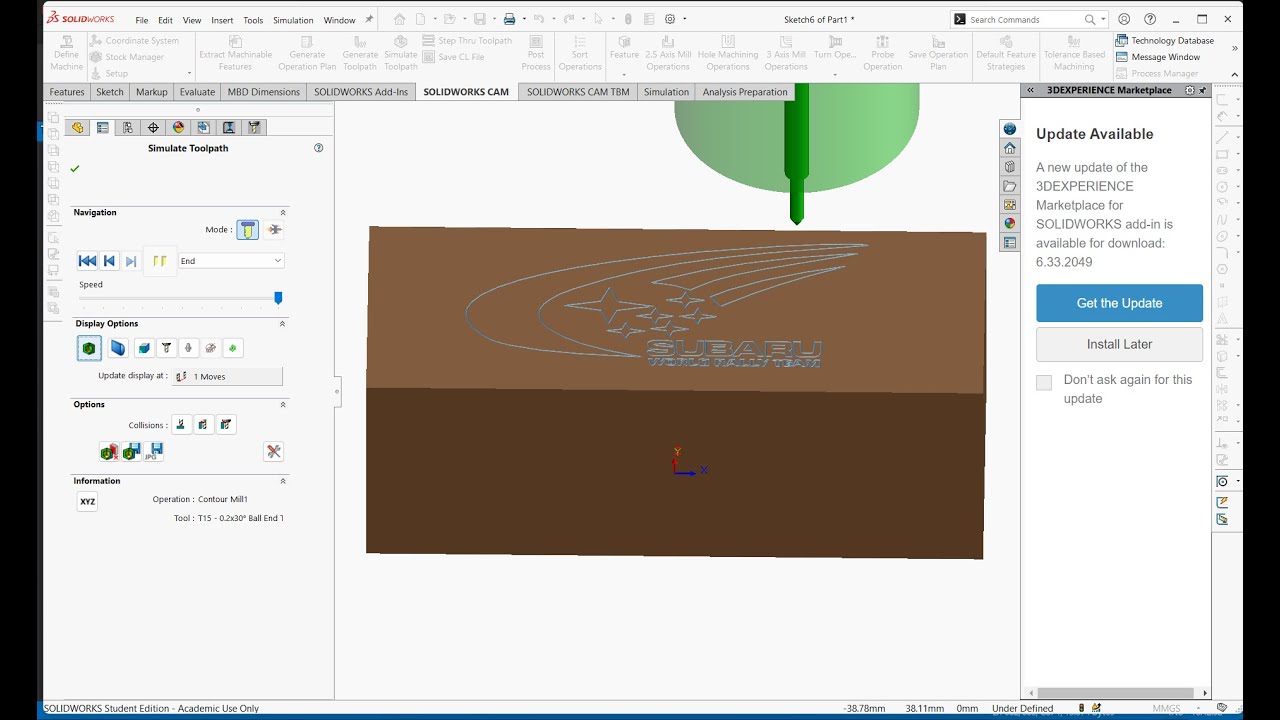Save the simulated stock model icon
The height and width of the screenshot is (720, 1280).
click(x=131, y=452)
